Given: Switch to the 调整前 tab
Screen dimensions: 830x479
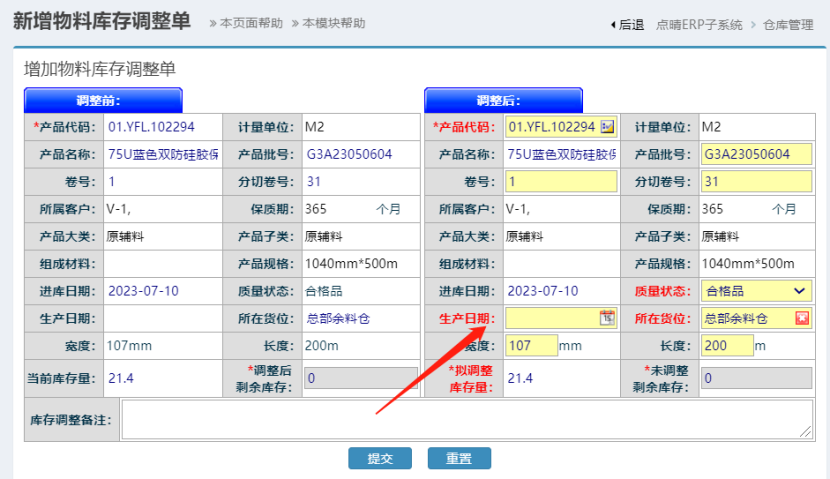Looking at the screenshot, I should (x=103, y=100).
